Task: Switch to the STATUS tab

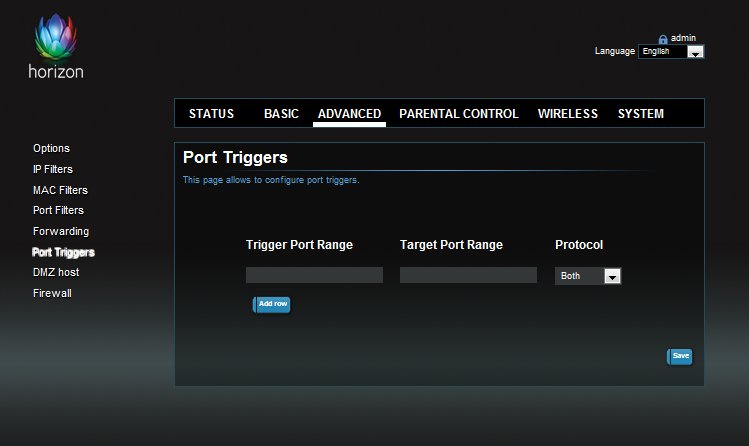Action: pos(211,114)
